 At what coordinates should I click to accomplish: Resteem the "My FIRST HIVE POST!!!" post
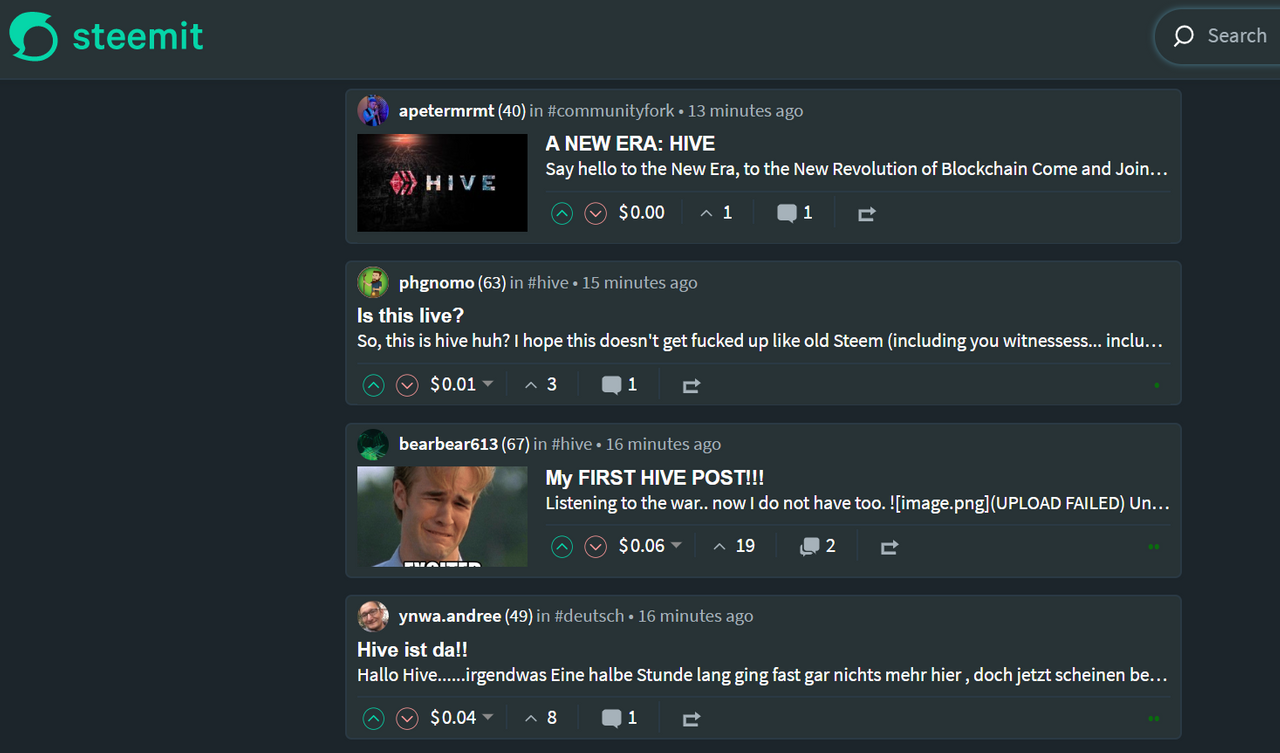(x=889, y=547)
